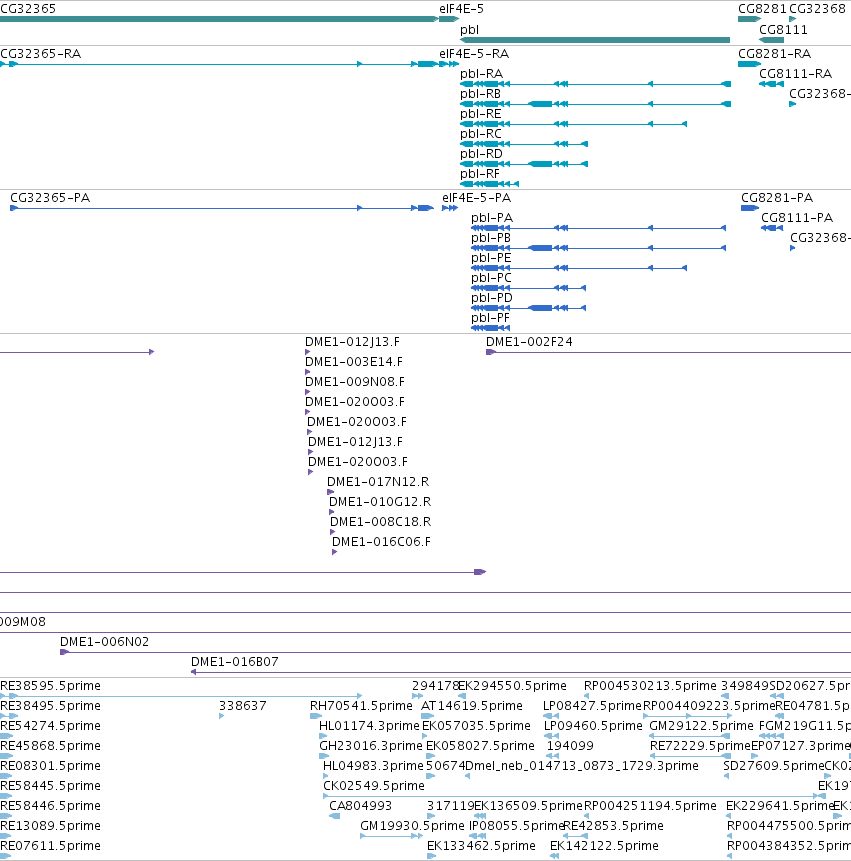Click the 338637 feature label
851x861 pixels.
click(243, 706)
